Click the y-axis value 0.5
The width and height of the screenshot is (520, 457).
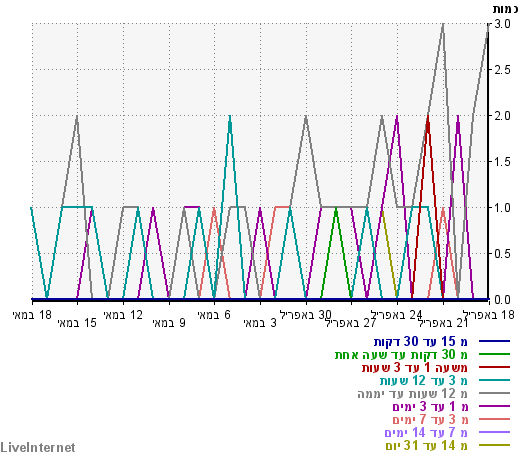502,254
